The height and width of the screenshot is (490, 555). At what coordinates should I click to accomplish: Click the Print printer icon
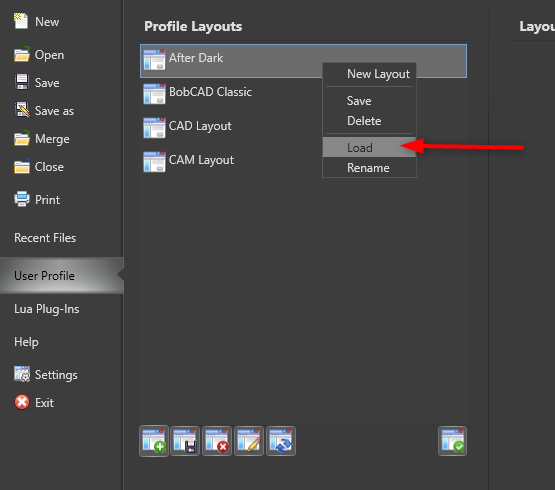pos(22,199)
